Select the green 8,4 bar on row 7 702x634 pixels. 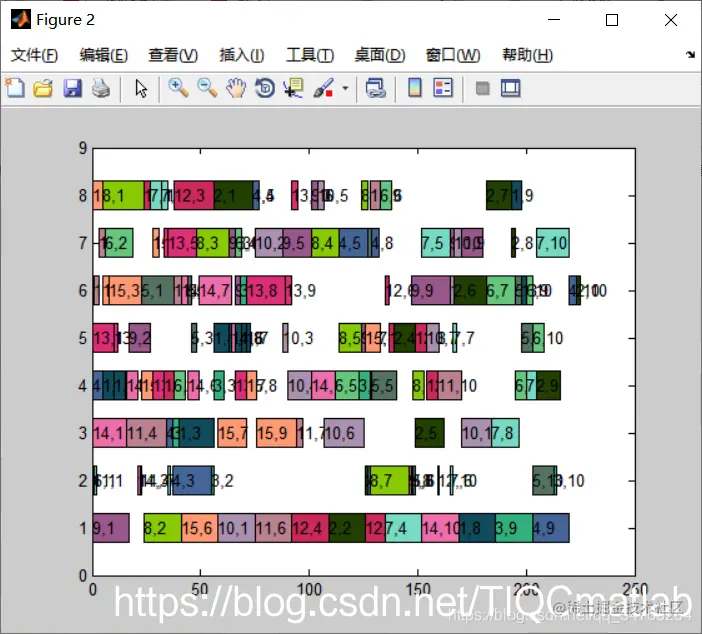pos(325,243)
